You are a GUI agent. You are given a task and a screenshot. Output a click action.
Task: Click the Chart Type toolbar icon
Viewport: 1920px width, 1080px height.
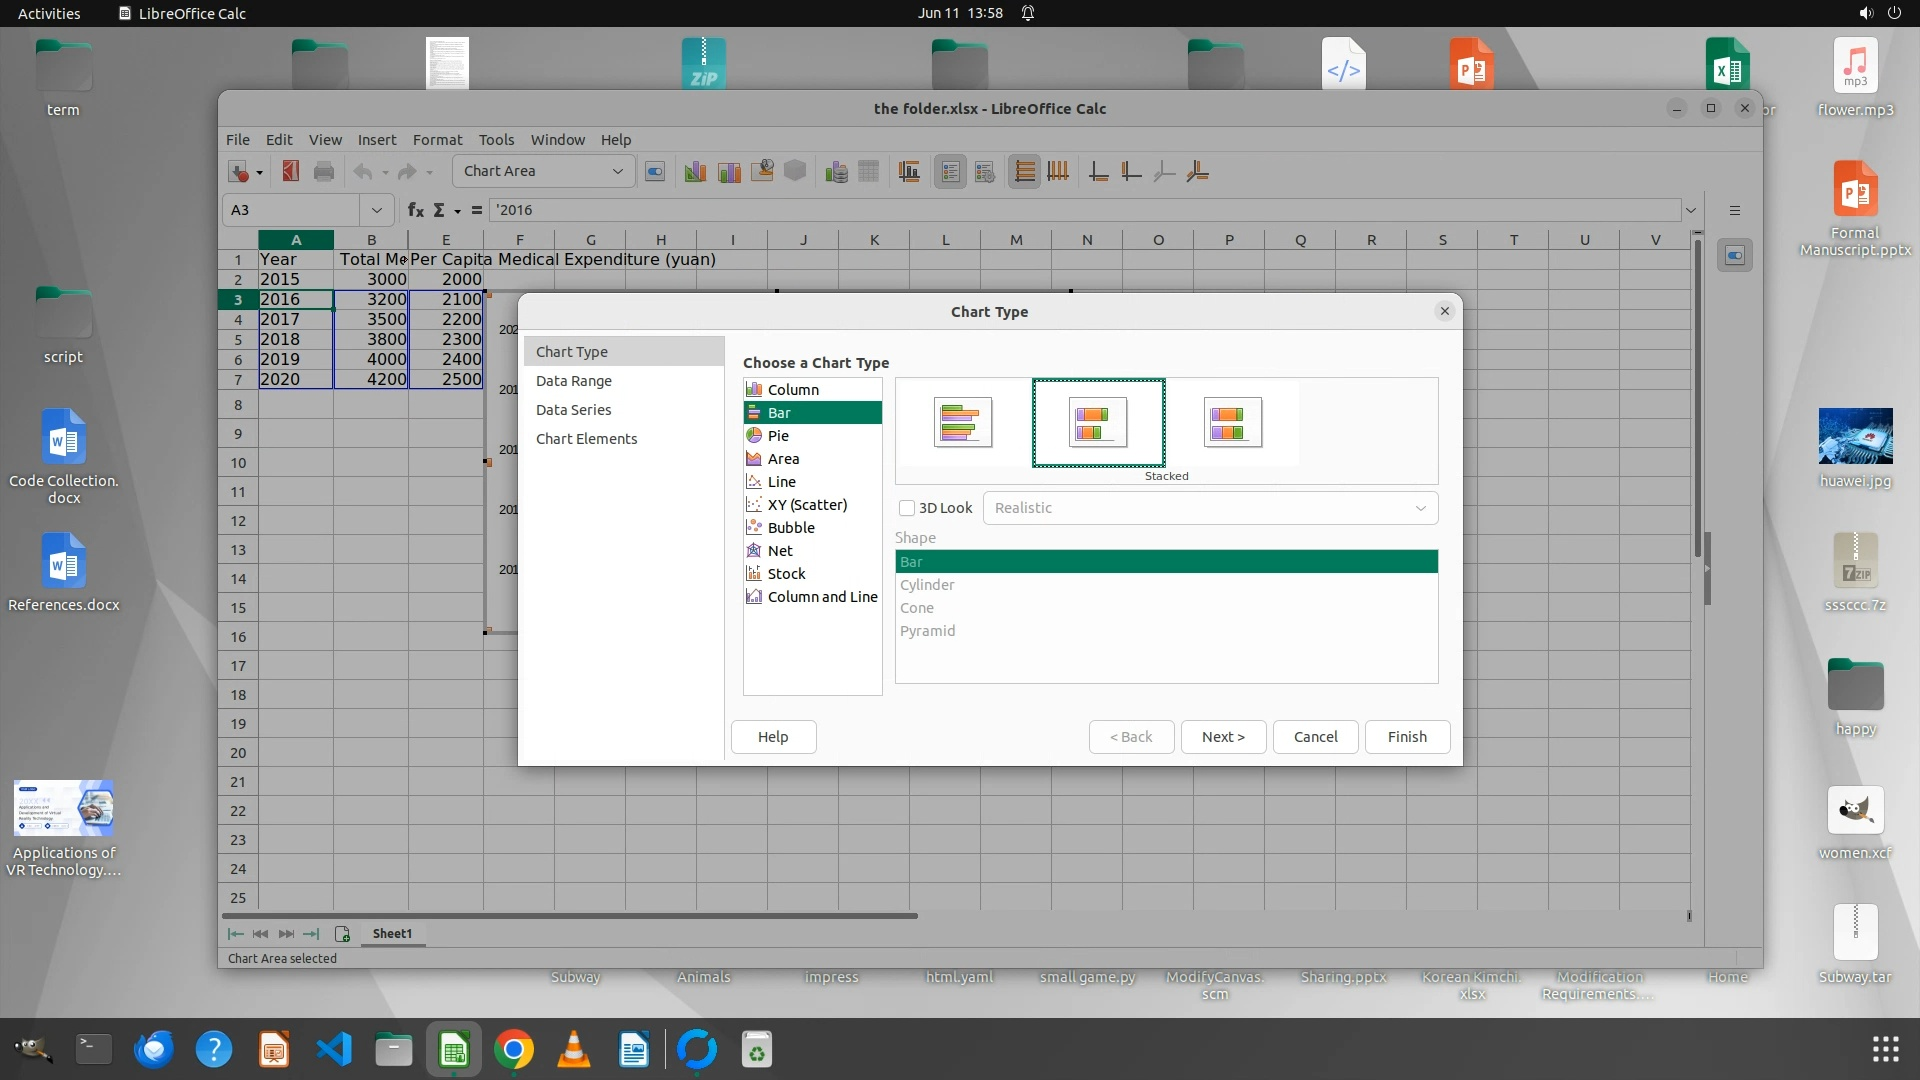tap(695, 172)
